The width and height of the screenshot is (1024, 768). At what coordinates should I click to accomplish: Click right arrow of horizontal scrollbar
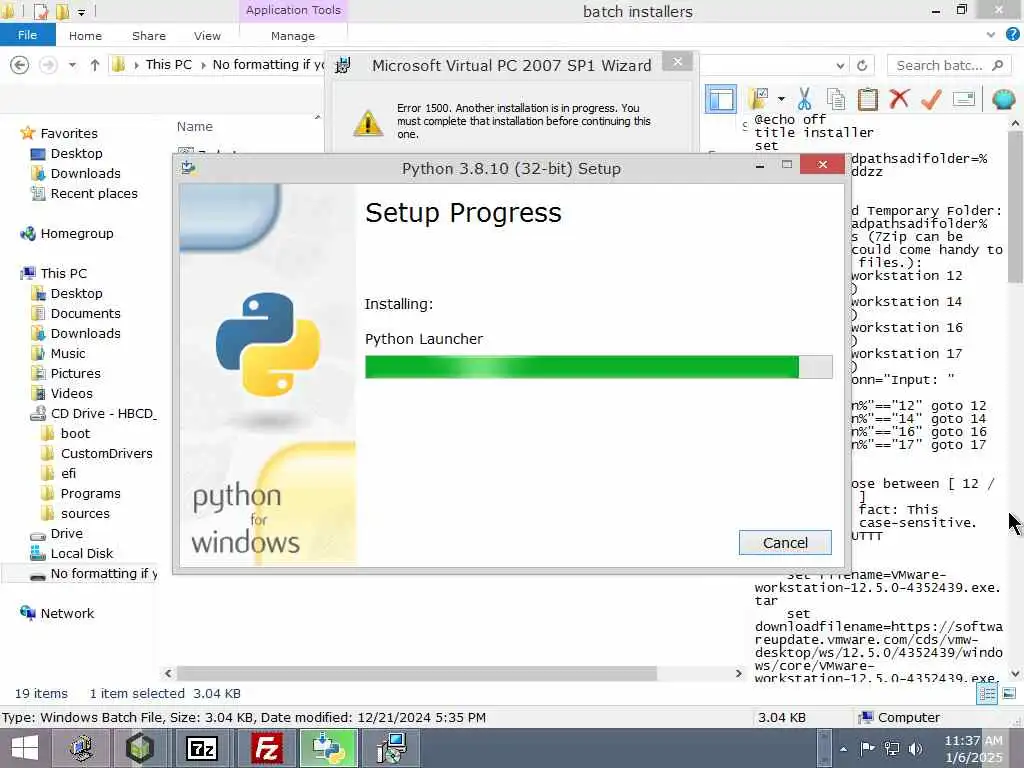pyautogui.click(x=739, y=673)
